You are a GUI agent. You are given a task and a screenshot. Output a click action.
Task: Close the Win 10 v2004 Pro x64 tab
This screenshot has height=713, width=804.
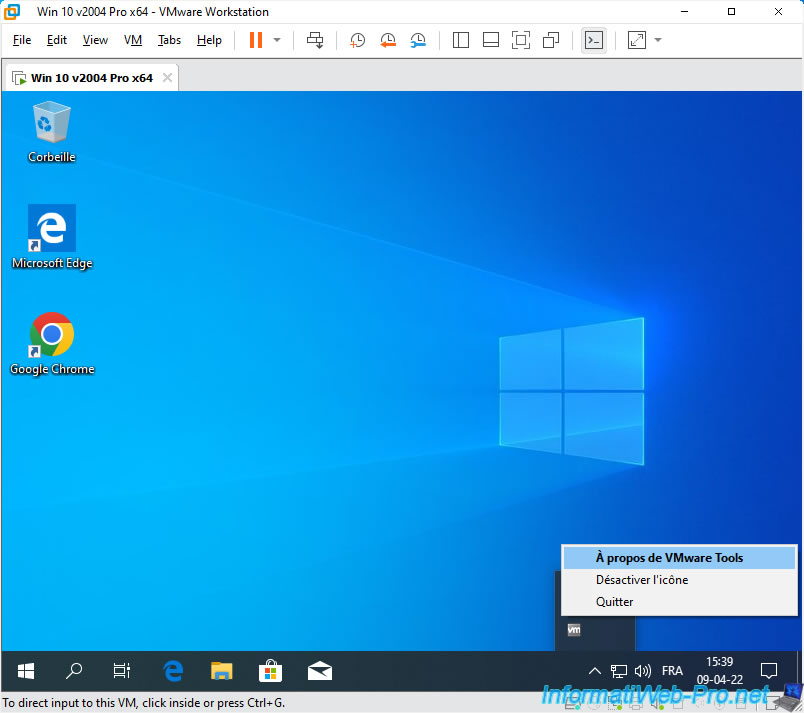[x=167, y=77]
